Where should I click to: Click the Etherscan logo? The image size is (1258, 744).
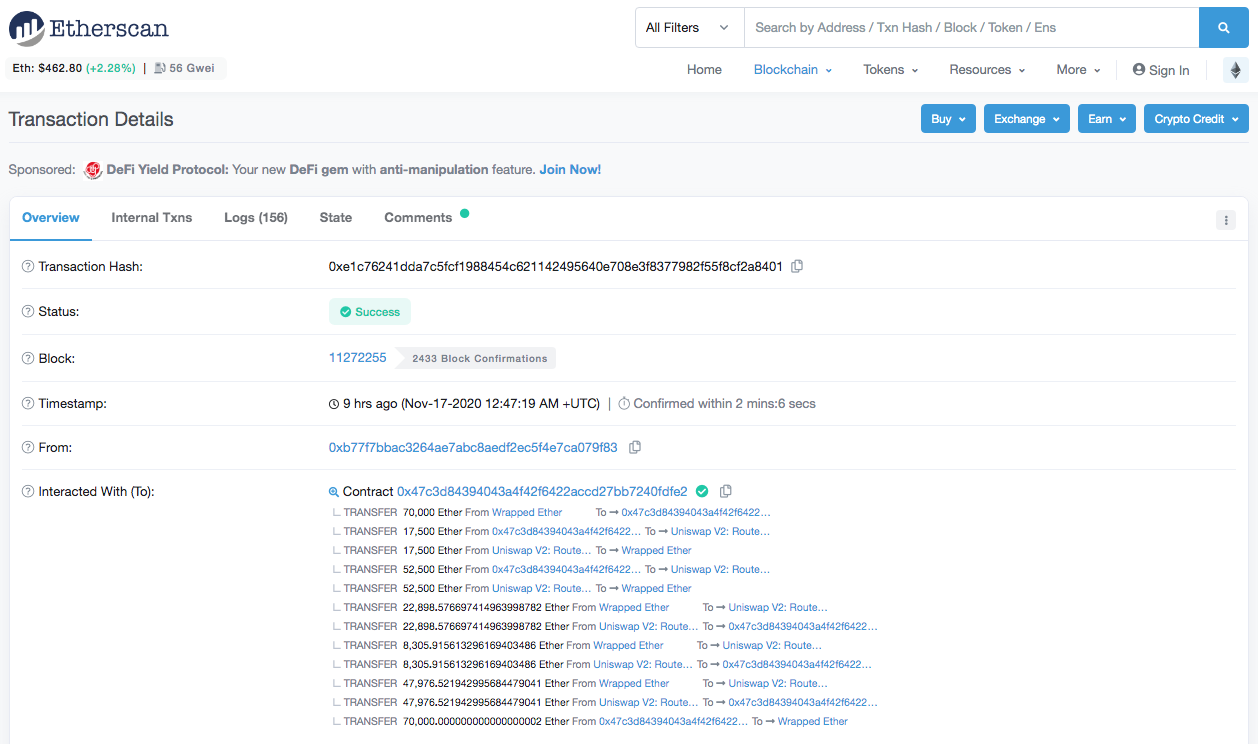(x=89, y=28)
